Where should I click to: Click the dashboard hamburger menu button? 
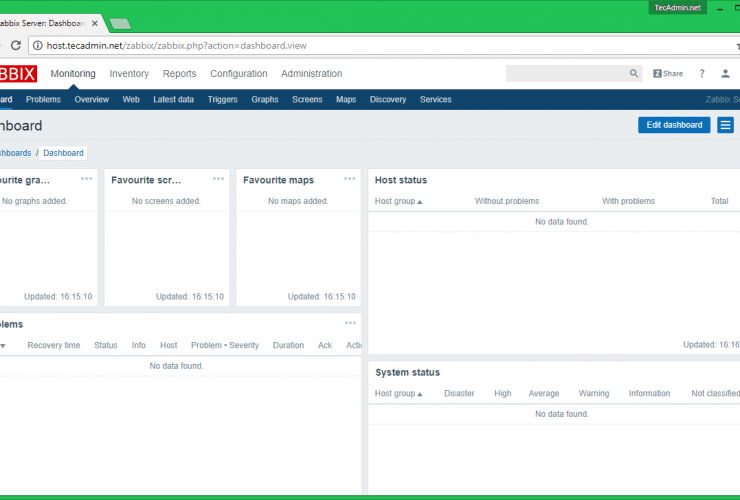pyautogui.click(x=726, y=125)
